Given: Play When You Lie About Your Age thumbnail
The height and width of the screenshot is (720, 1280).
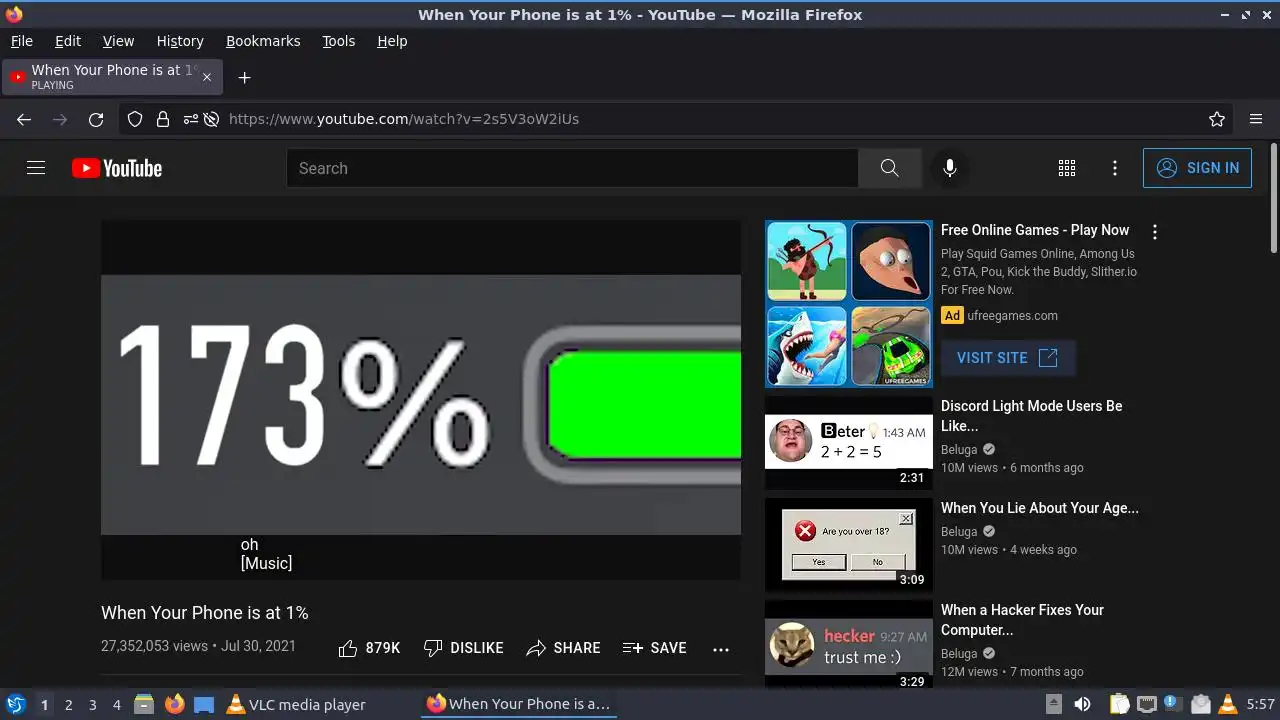Looking at the screenshot, I should tap(849, 544).
